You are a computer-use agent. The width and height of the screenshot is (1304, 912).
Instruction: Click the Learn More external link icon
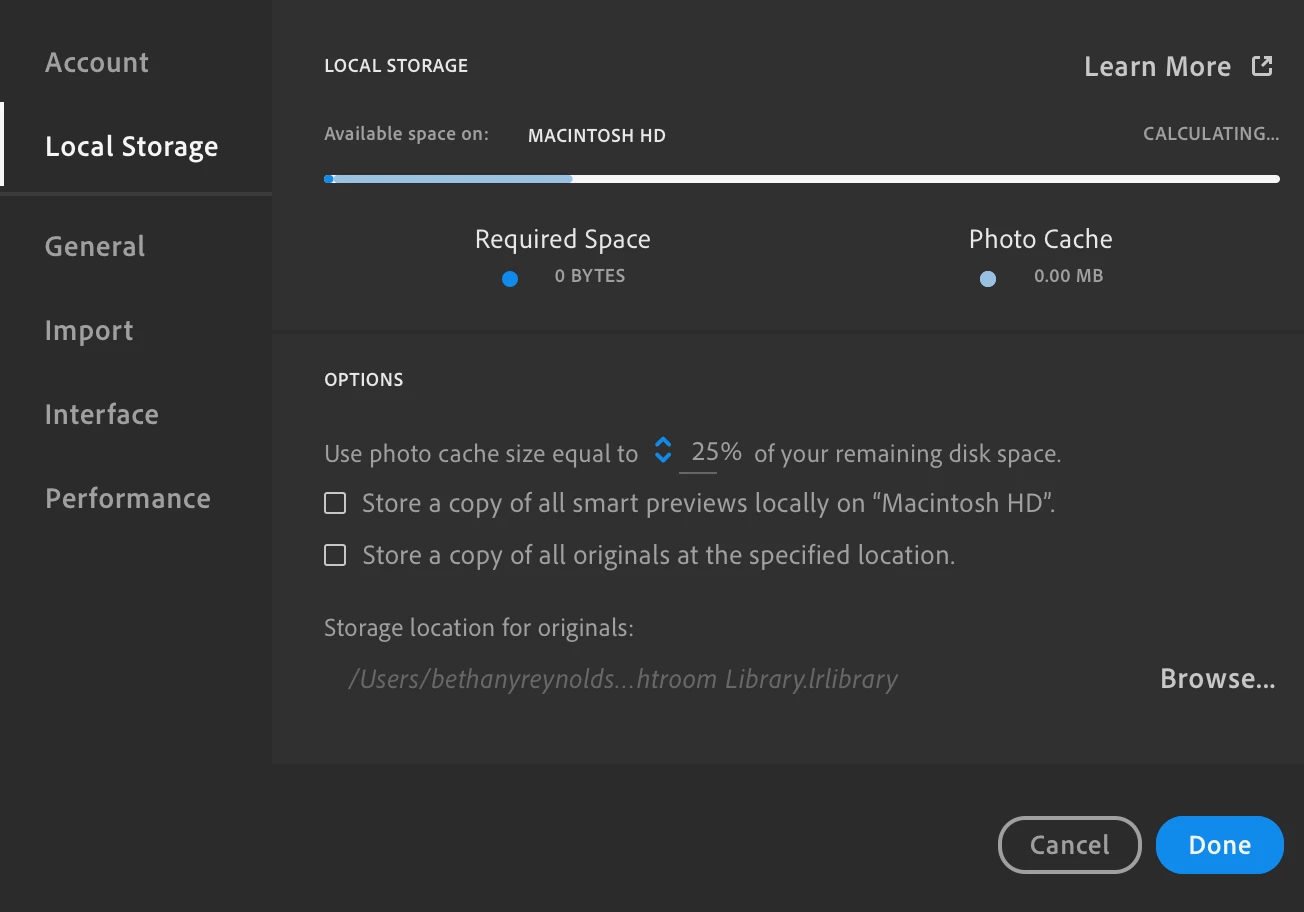click(1262, 66)
